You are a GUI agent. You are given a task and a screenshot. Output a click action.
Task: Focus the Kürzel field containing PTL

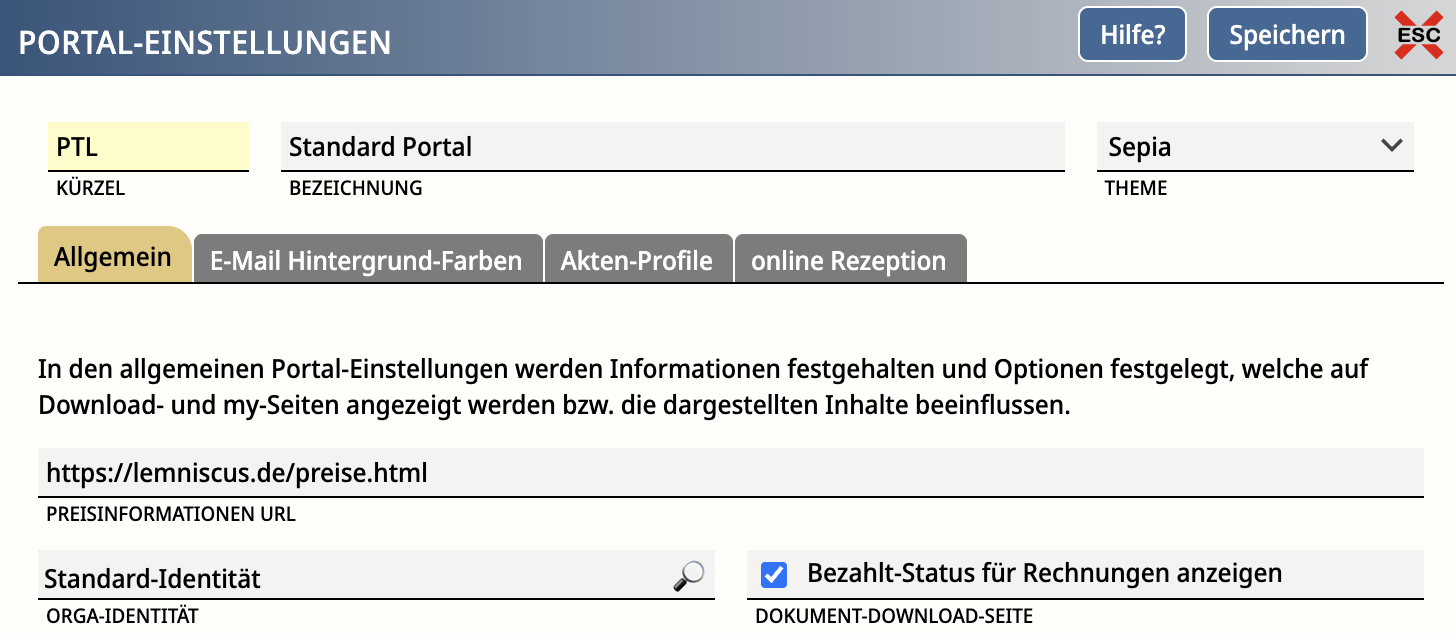148,147
